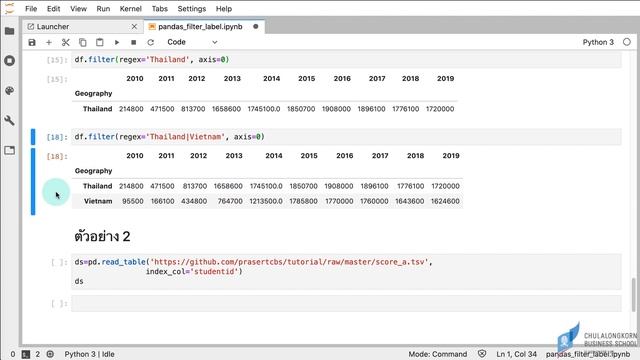Click the 2014 column header in output 18
This screenshot has height=360, width=640.
pyautogui.click(x=273, y=156)
